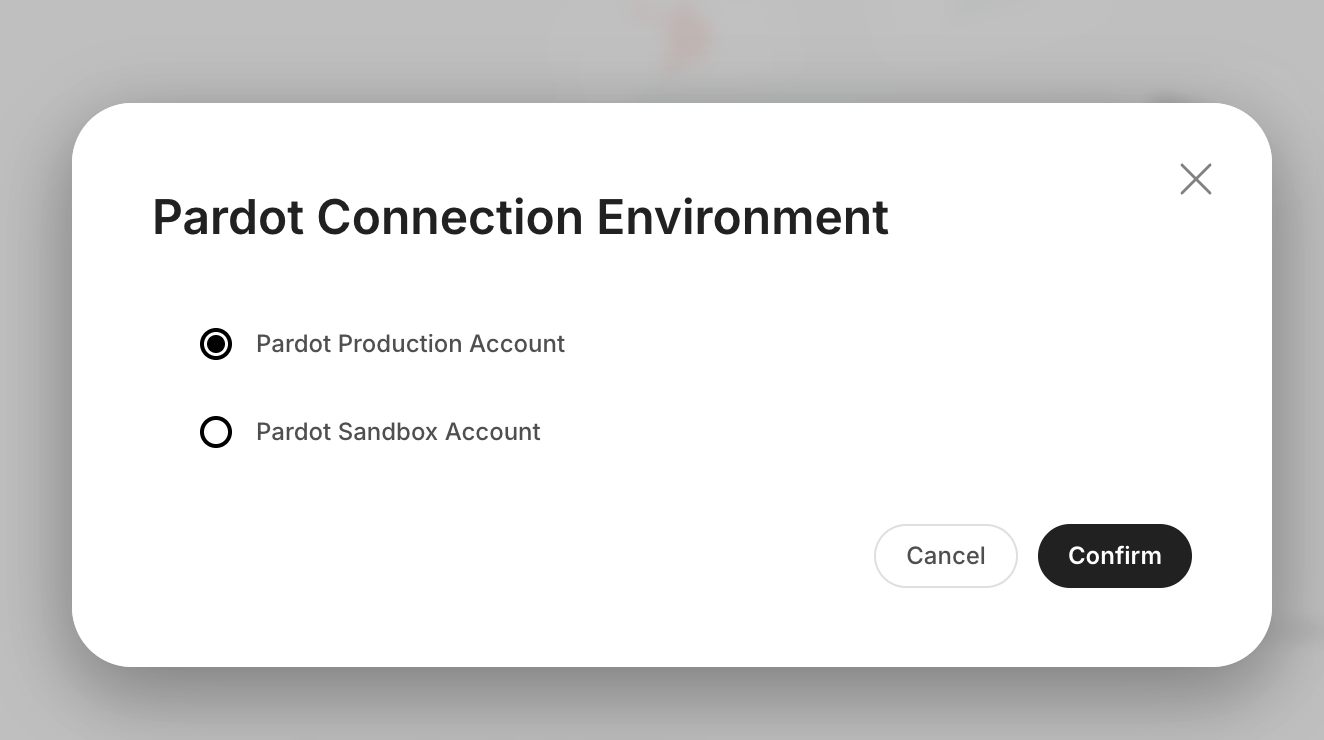
Task: Confirm the selected Pardot environment
Action: [x=1114, y=556]
